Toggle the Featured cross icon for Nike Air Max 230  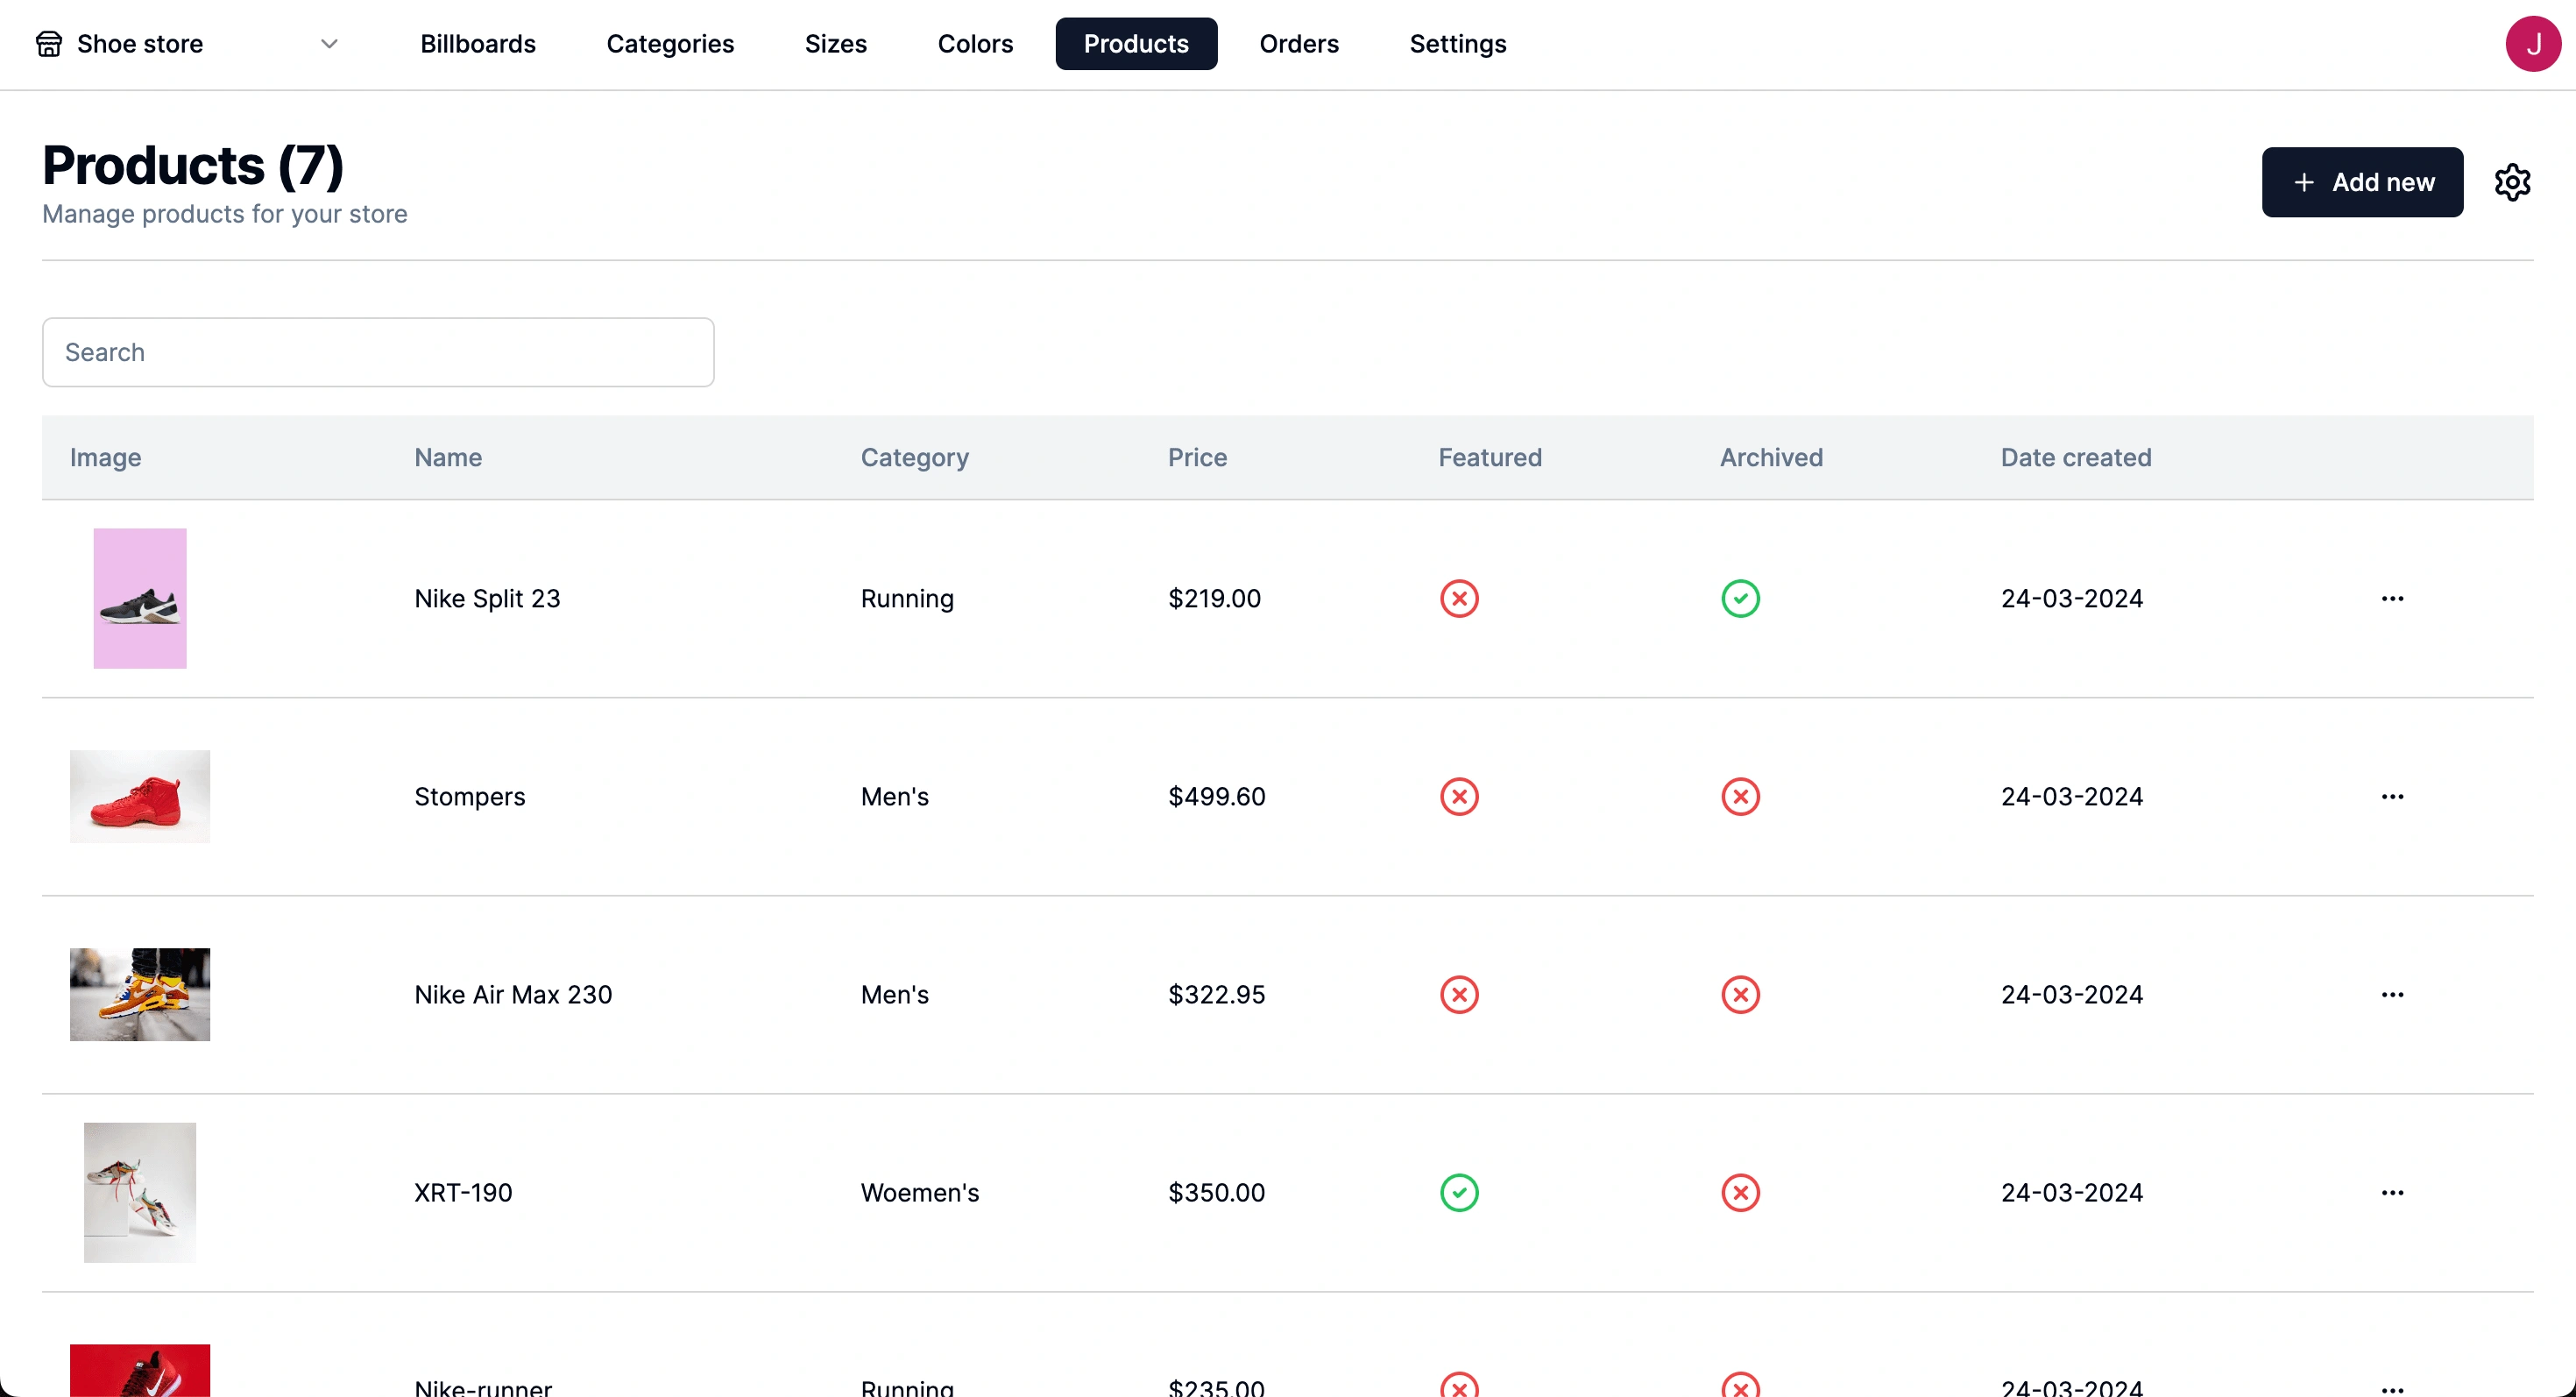[x=1459, y=994]
